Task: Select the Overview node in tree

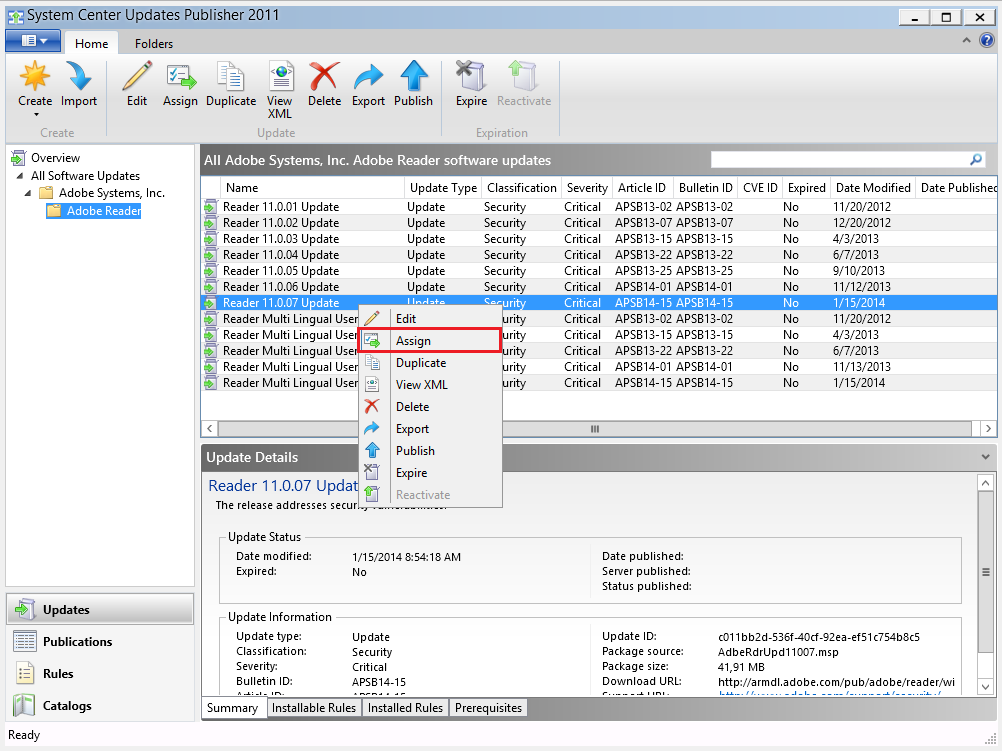Action: tap(56, 158)
